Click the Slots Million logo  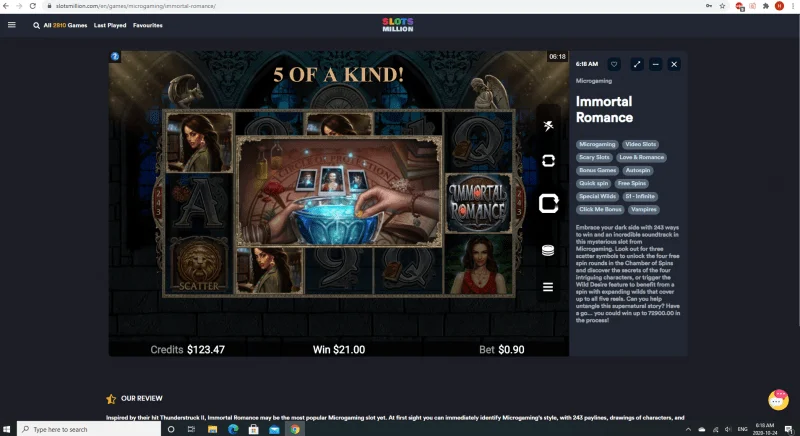398,25
